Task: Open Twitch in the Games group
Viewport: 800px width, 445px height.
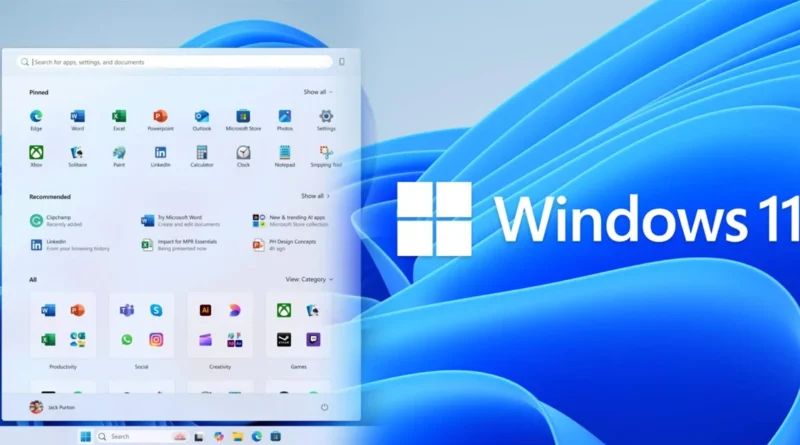Action: pyautogui.click(x=313, y=339)
